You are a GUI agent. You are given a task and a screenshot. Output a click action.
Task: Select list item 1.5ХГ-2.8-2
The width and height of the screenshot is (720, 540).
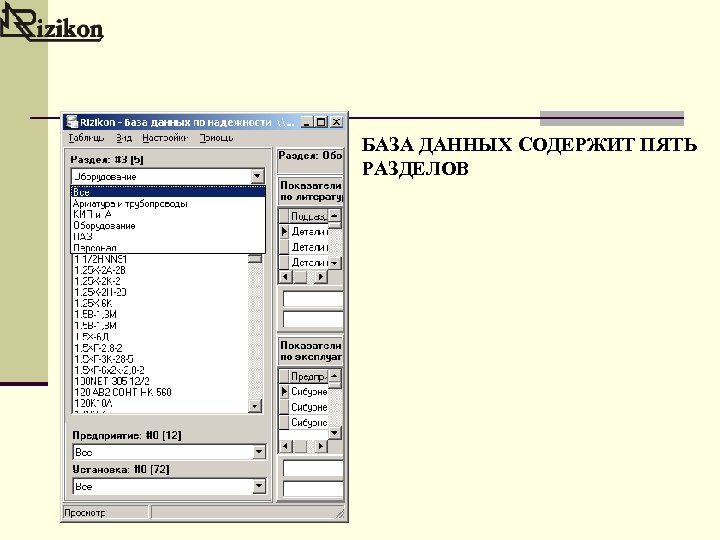point(98,348)
